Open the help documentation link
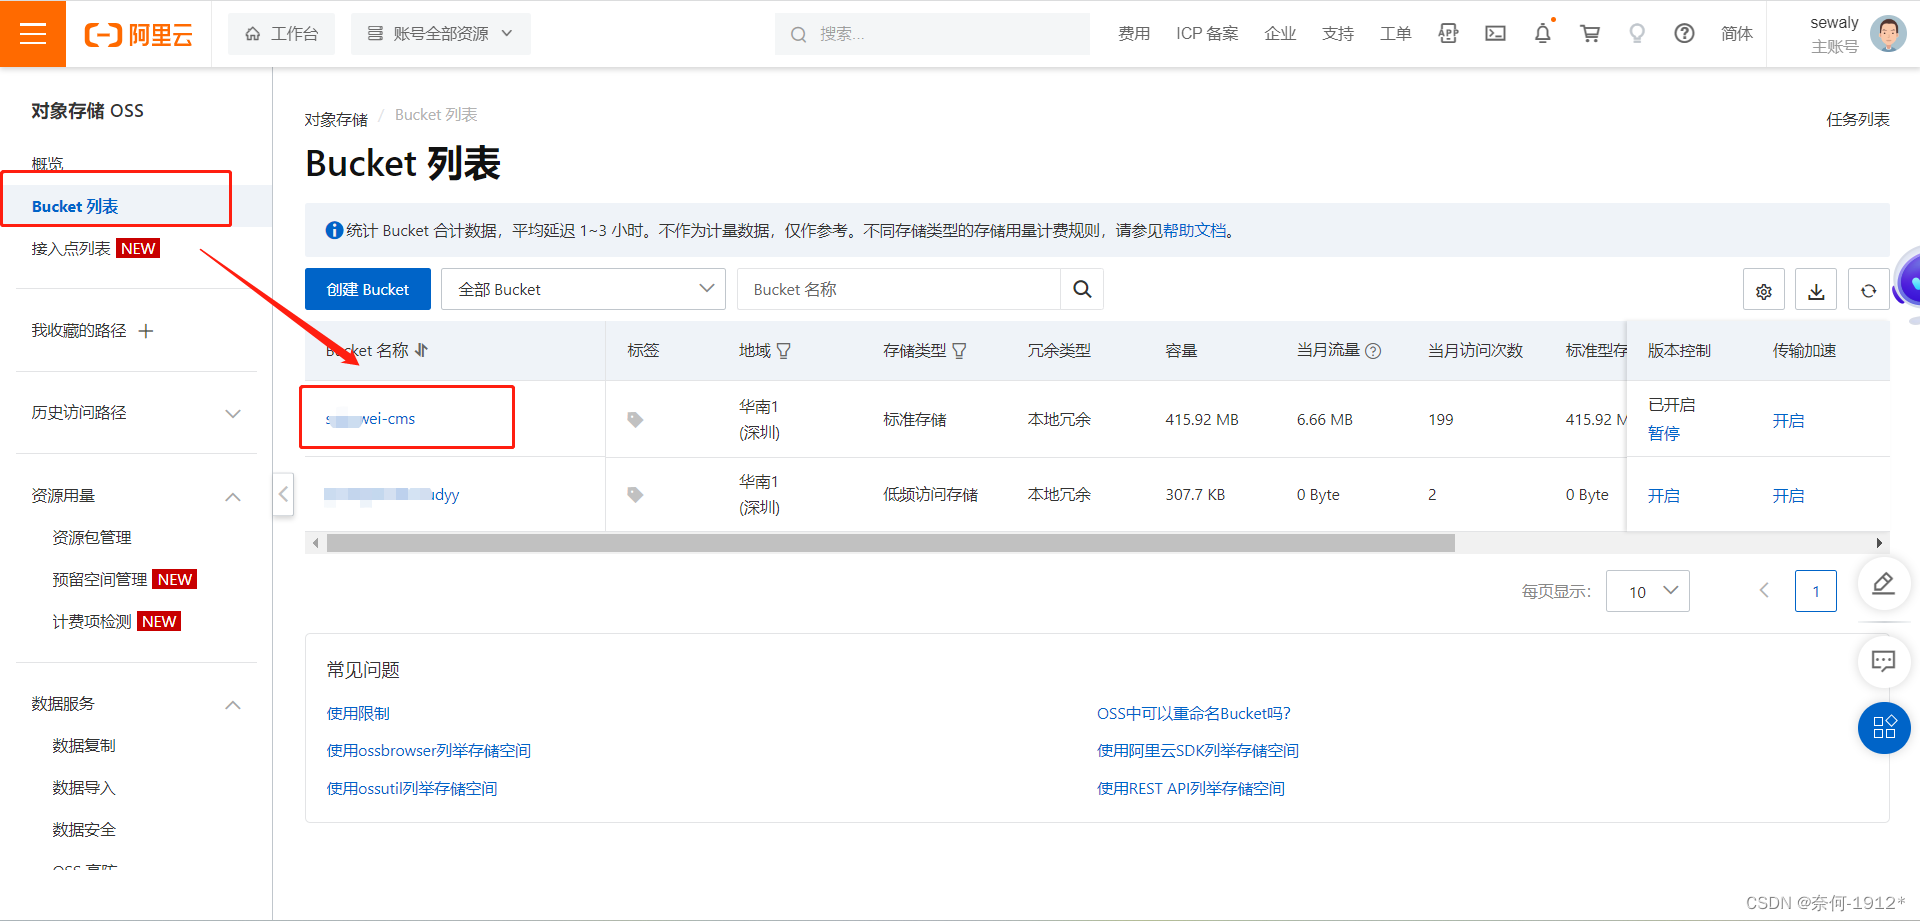Viewport: 1920px width, 921px height. [1194, 231]
